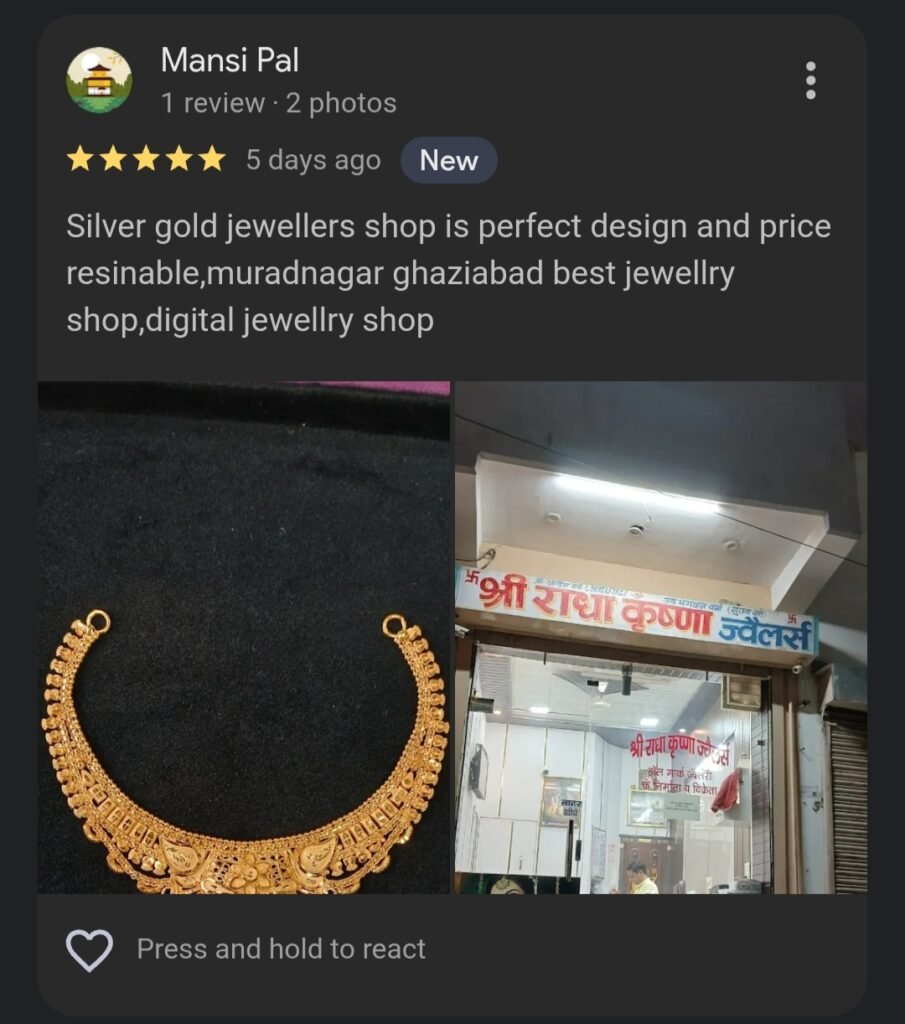
Task: Click the first yellow rating star
Action: (80, 159)
